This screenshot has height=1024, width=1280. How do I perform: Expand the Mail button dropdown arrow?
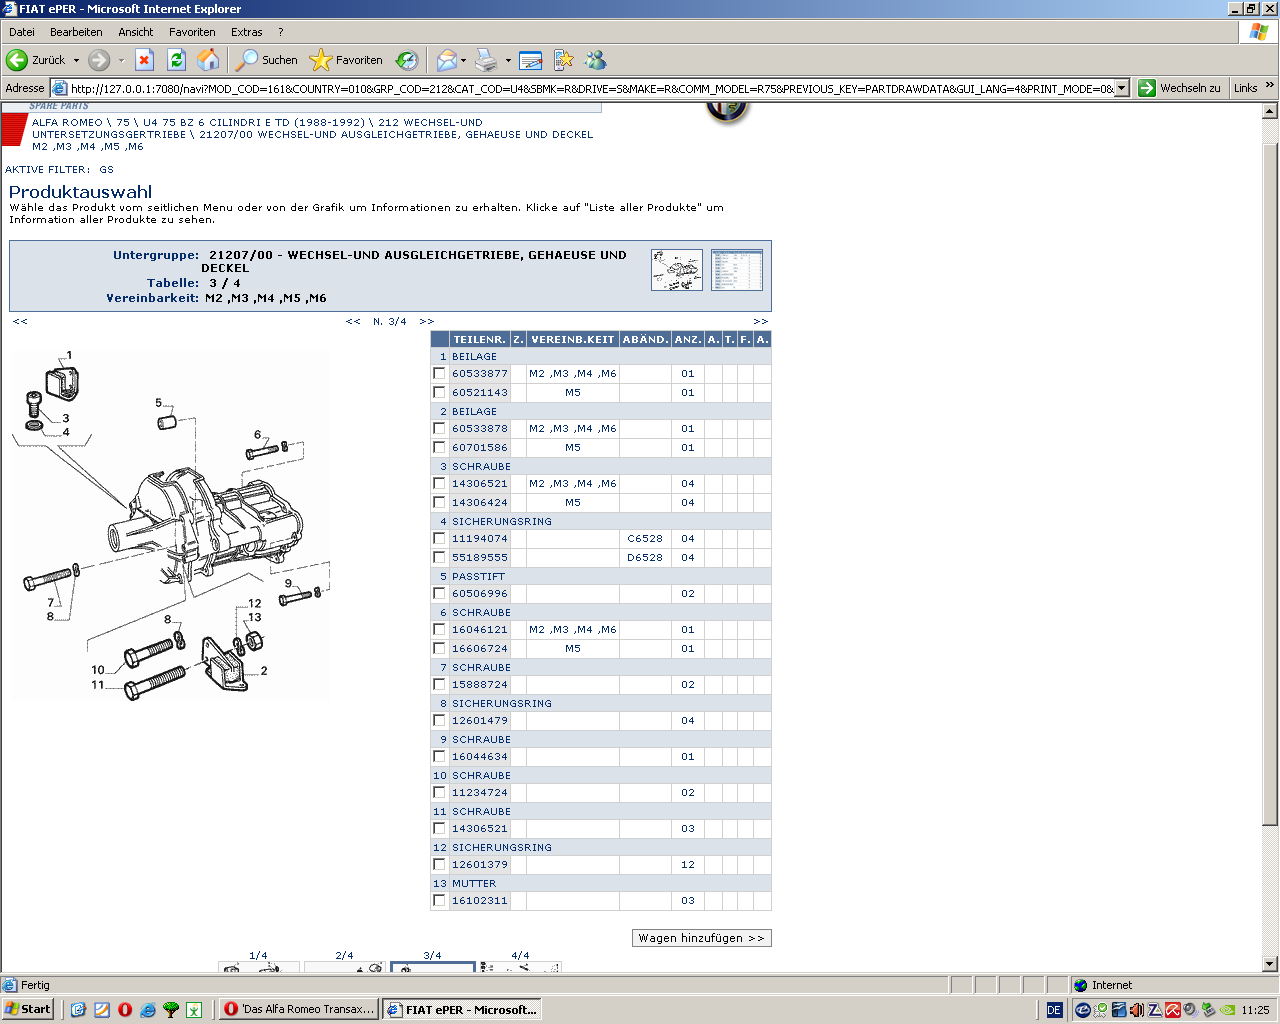463,60
